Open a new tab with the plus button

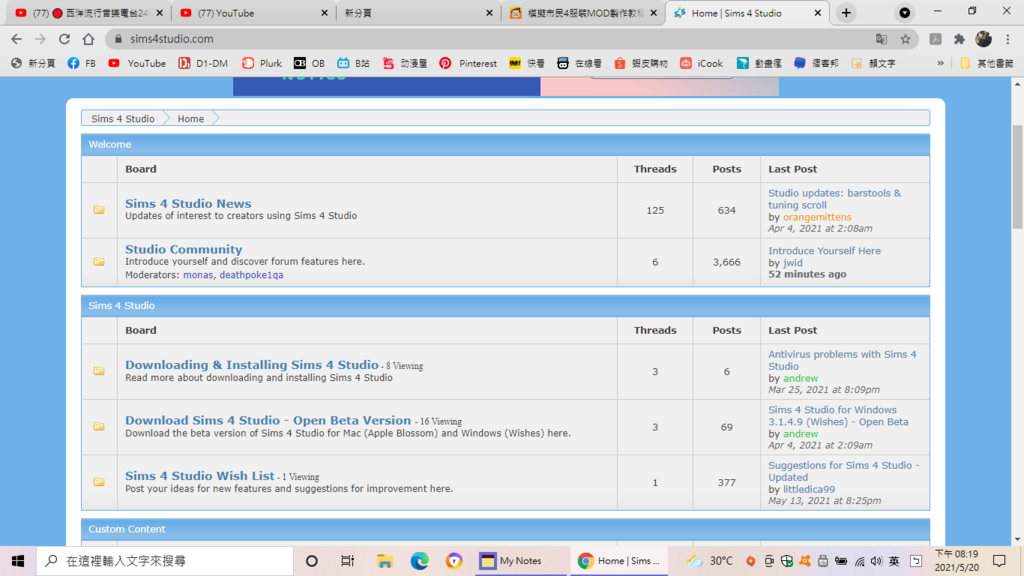846,13
